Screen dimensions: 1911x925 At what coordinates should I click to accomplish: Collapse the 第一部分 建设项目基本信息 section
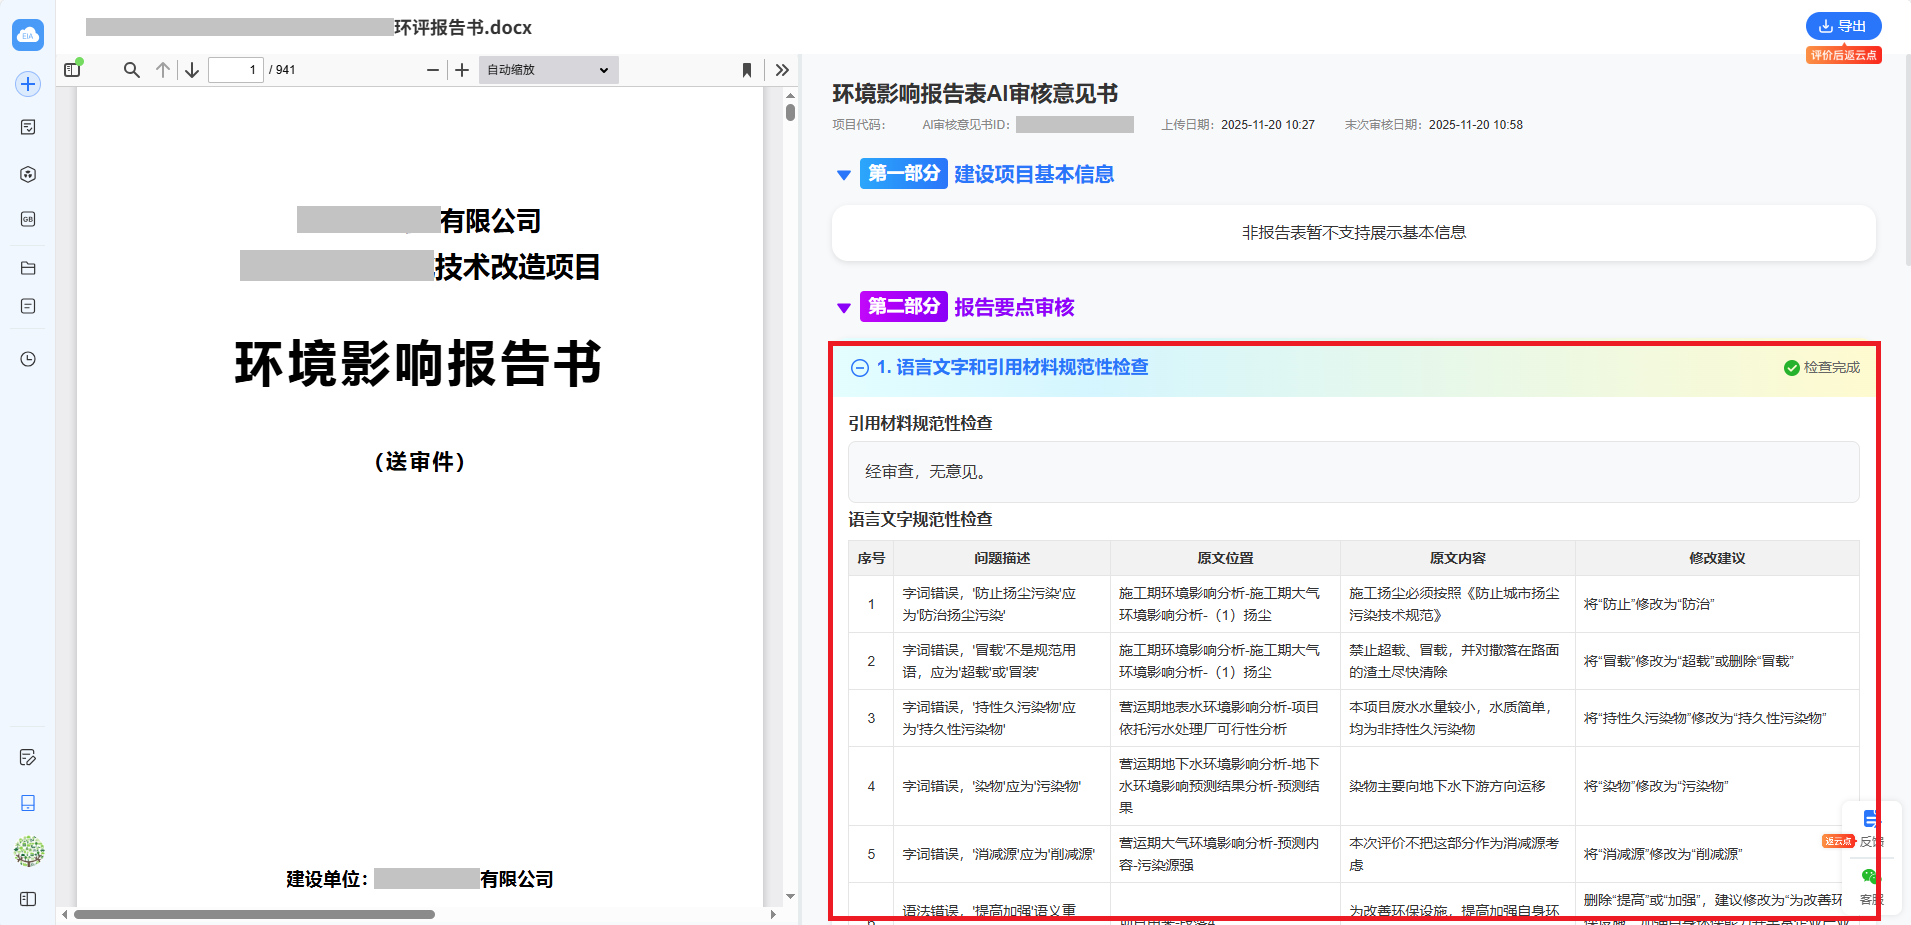[x=843, y=175]
